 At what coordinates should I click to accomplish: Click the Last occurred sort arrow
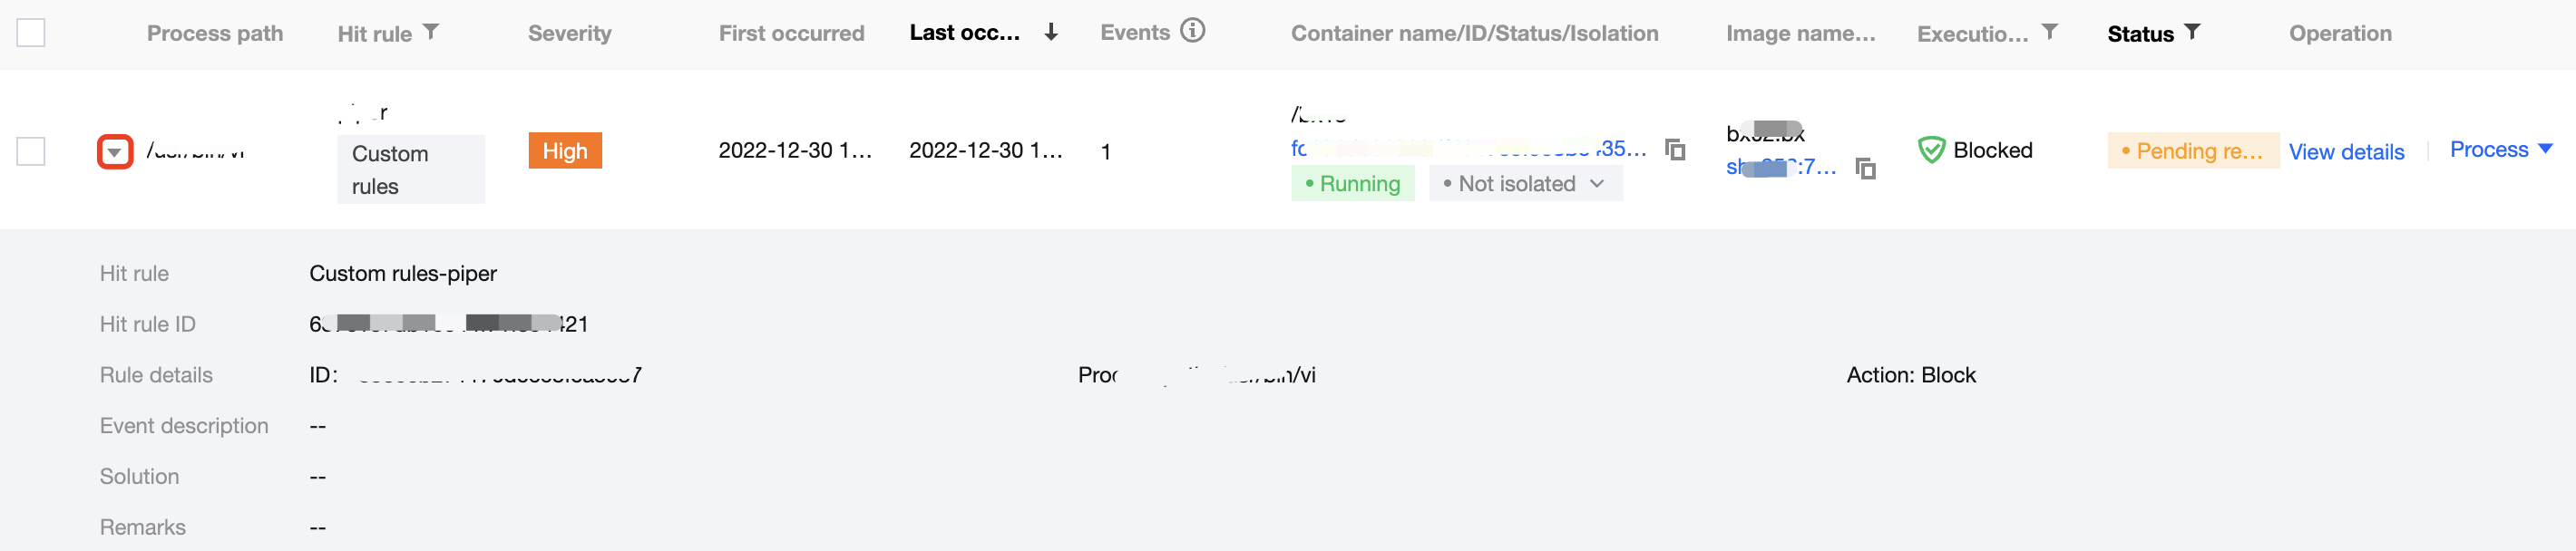click(x=1050, y=32)
